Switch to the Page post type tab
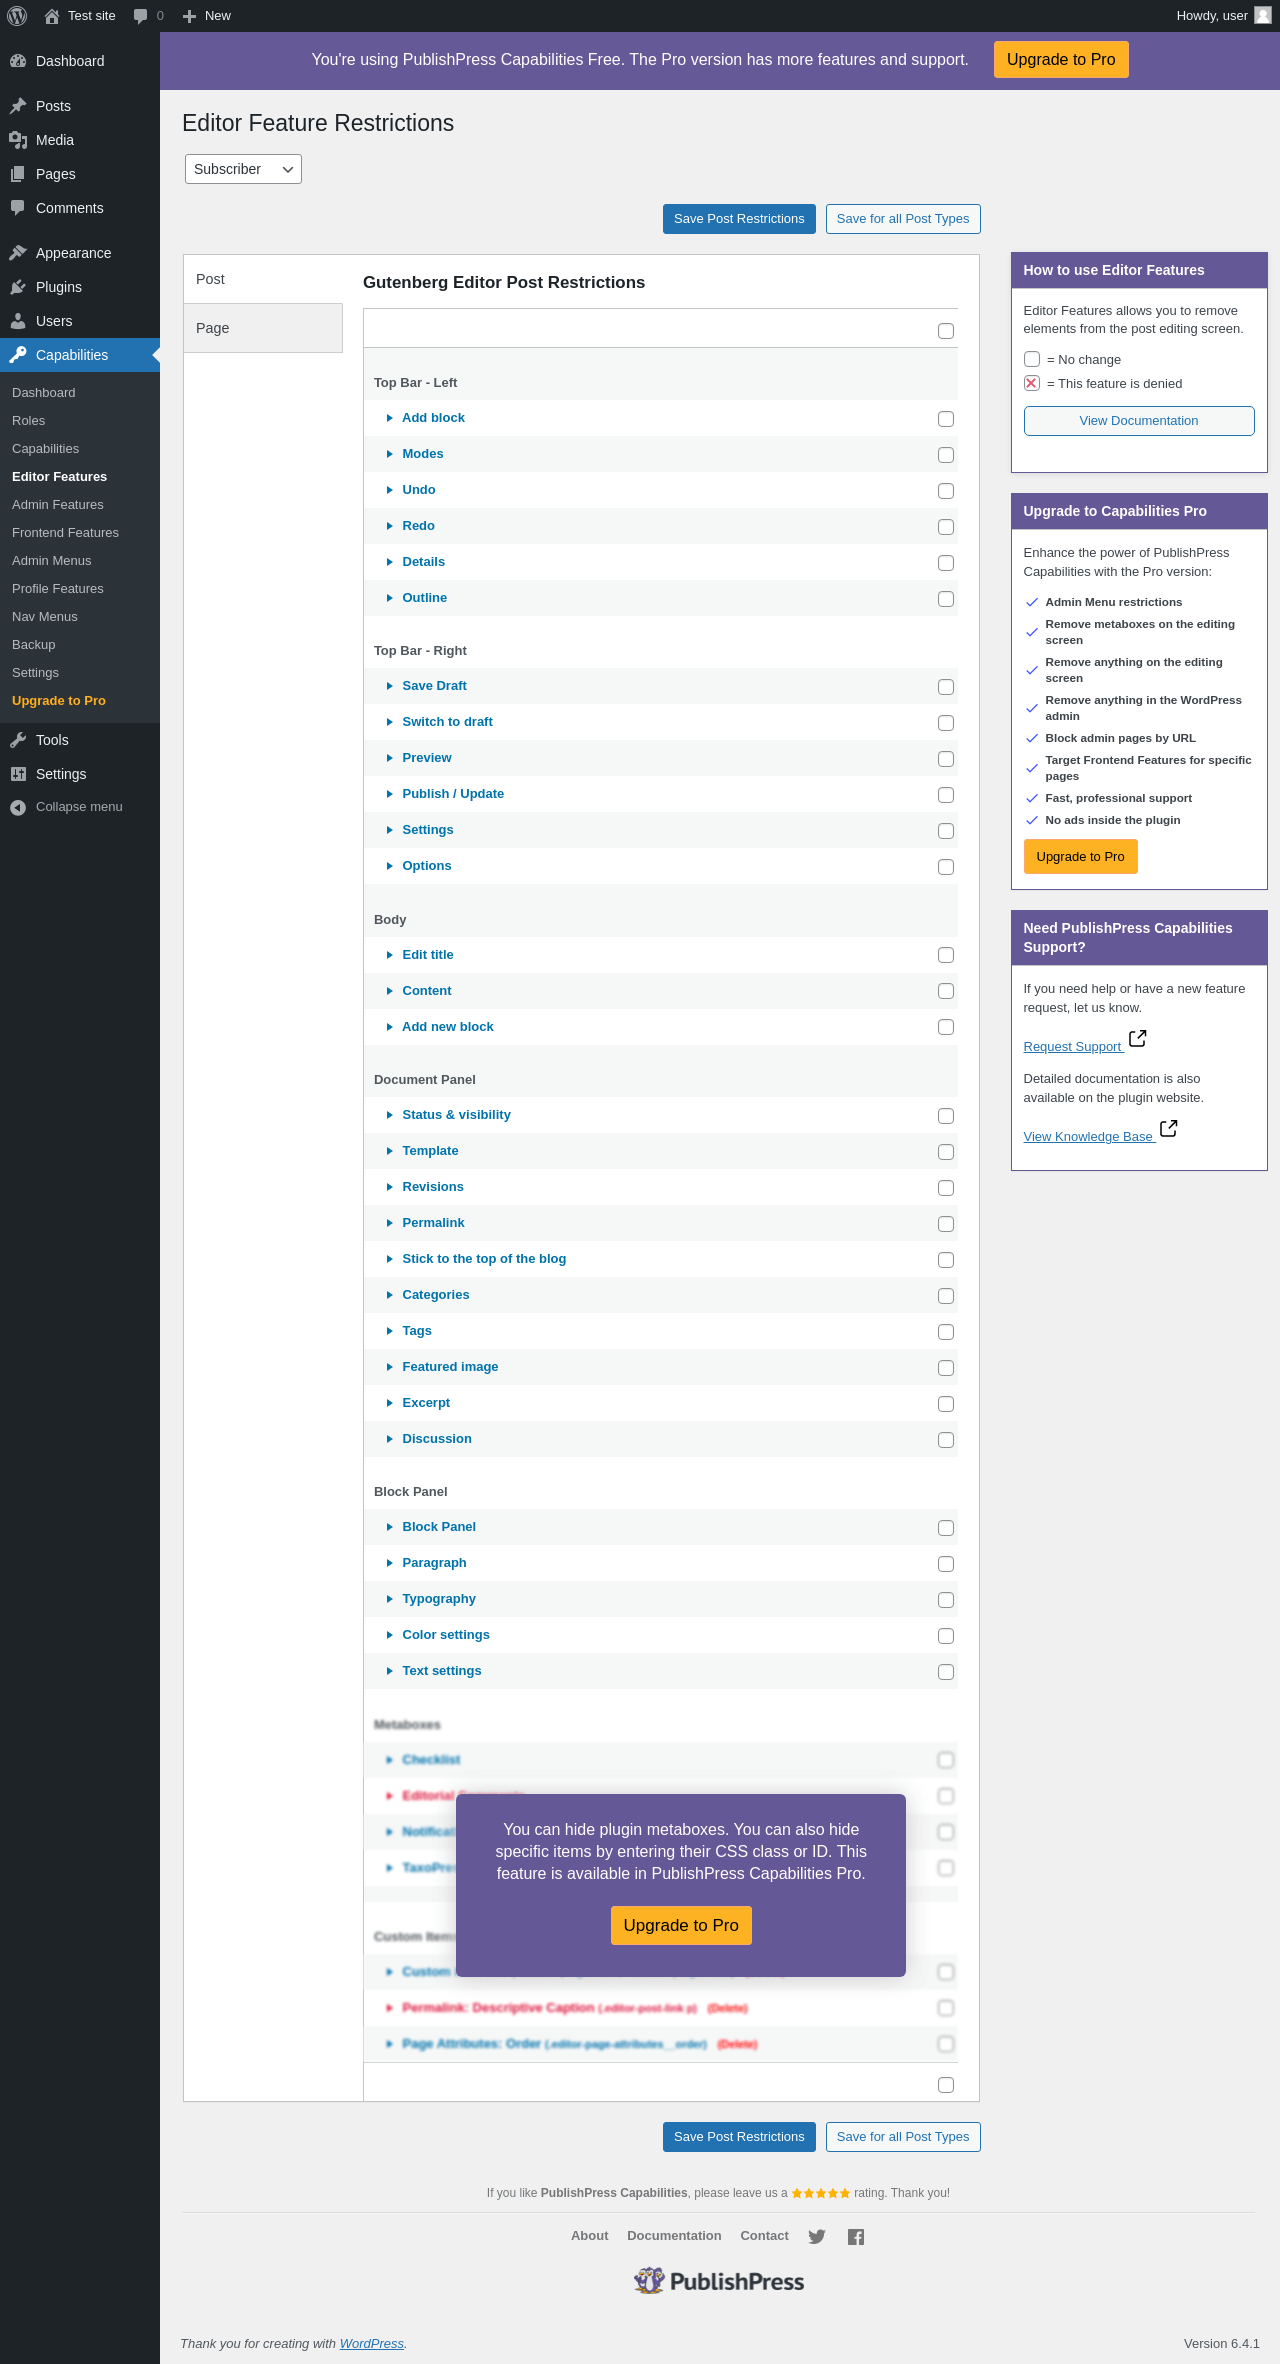The height and width of the screenshot is (2364, 1280). tap(263, 328)
